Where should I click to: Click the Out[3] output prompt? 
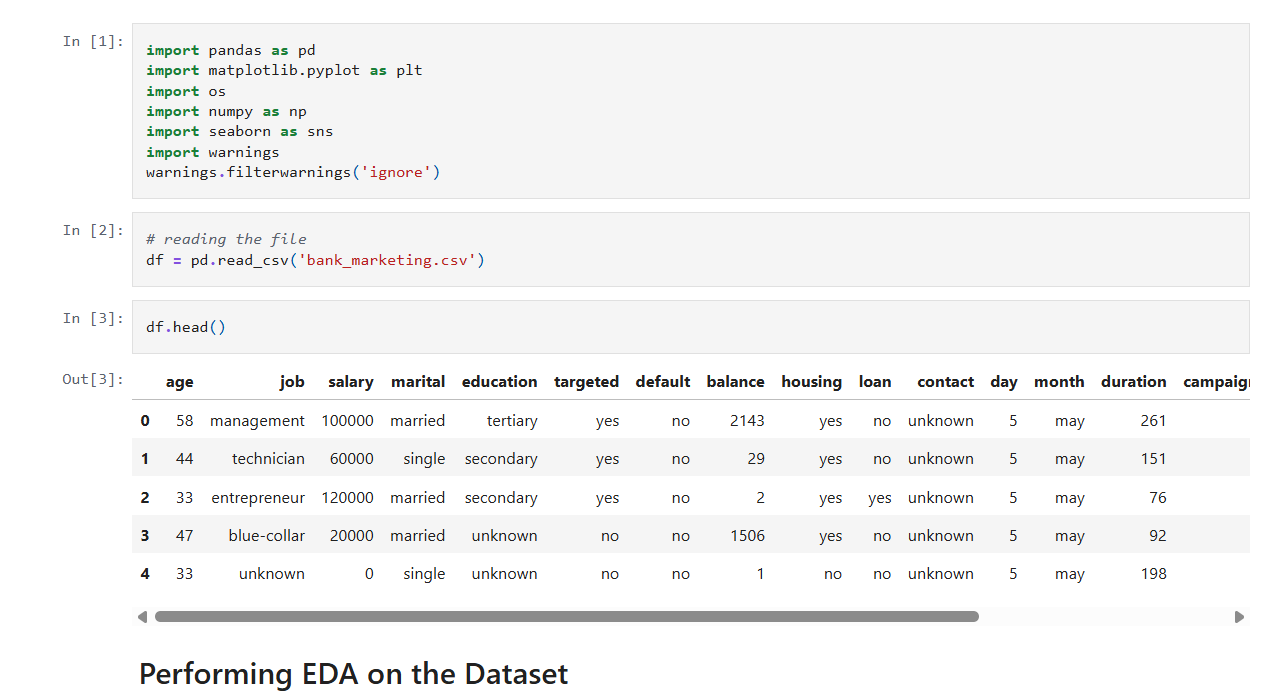[x=93, y=379]
